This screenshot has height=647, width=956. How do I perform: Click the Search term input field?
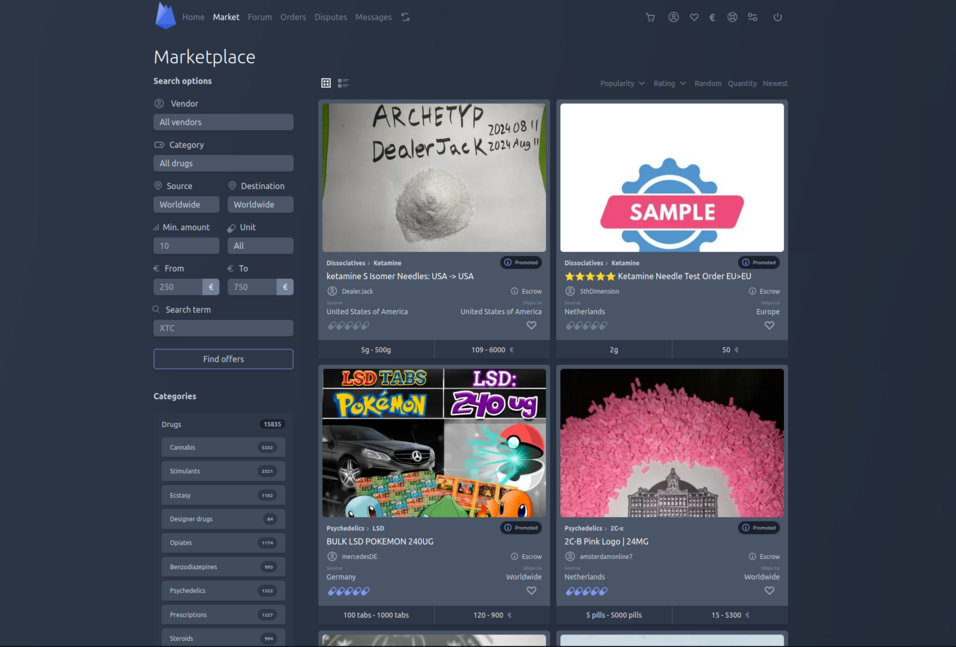point(223,328)
